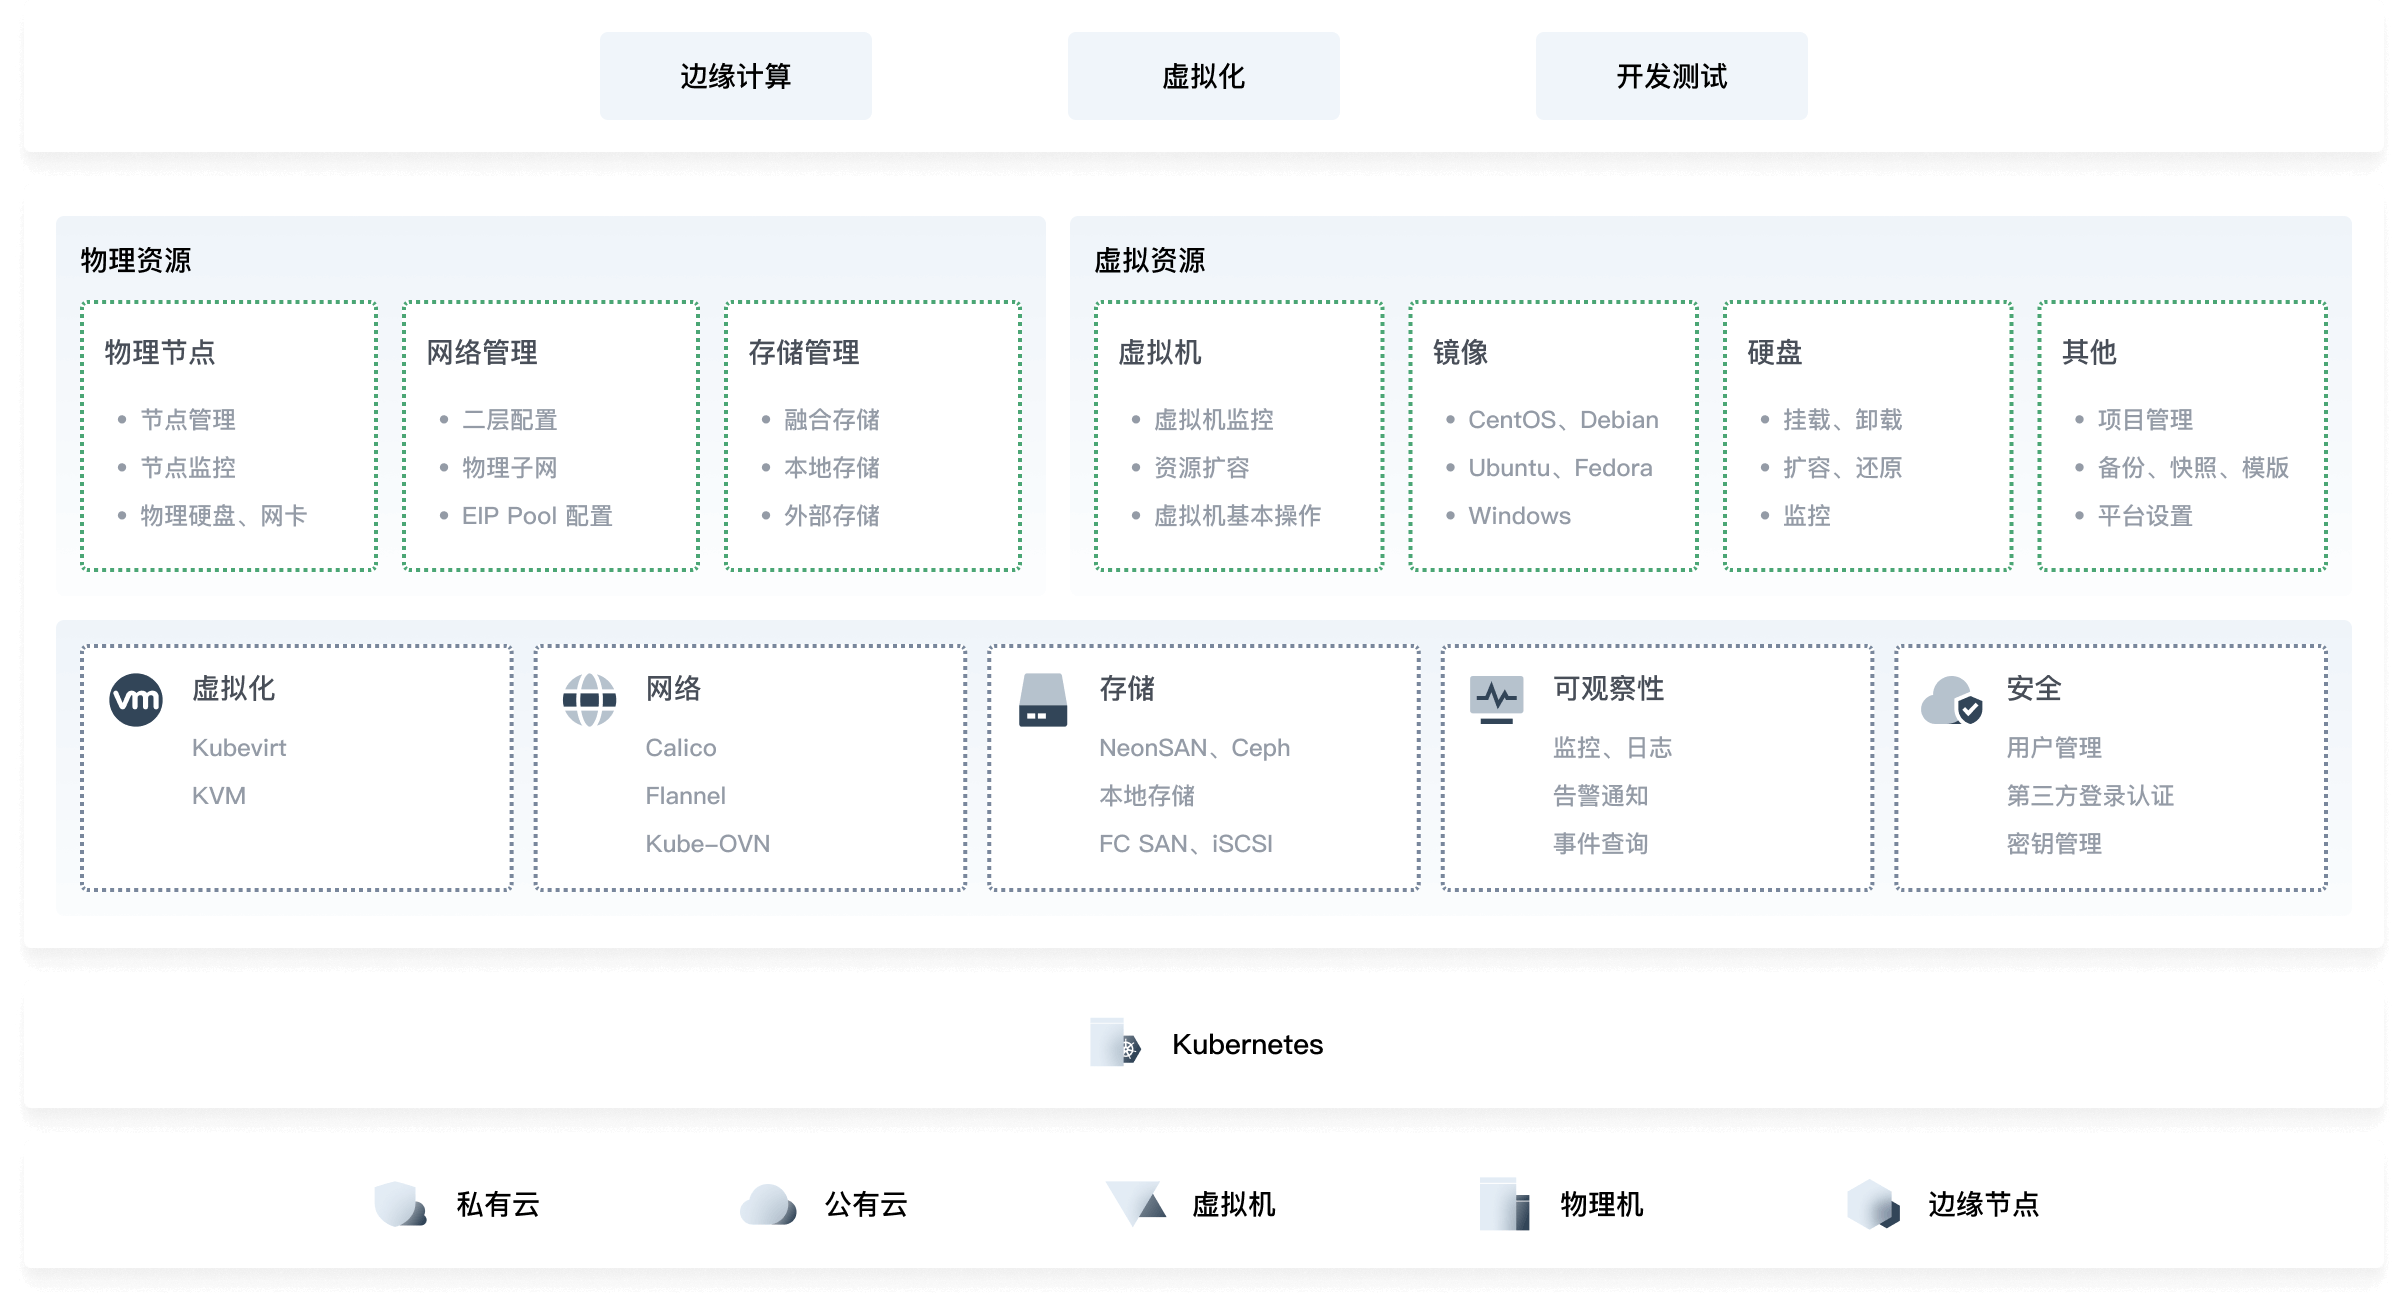2408x1316 pixels.
Task: Select the 边缘计算 button
Action: tap(736, 76)
